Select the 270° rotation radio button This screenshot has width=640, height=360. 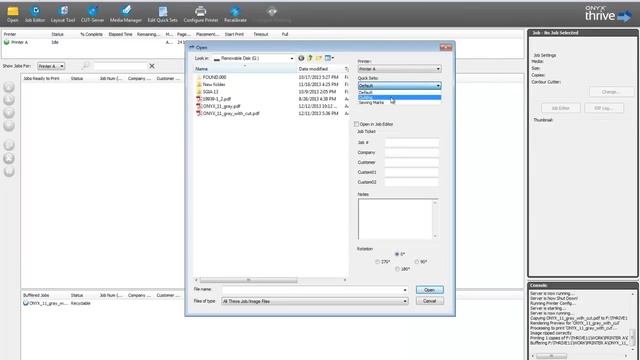pos(377,262)
